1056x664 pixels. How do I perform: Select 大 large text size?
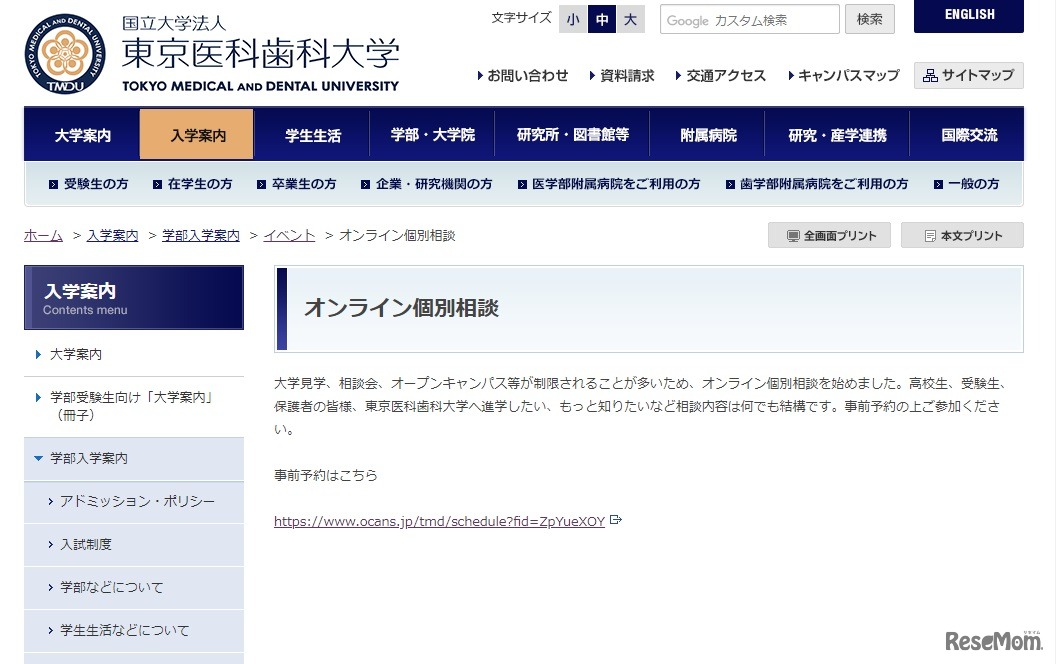(x=630, y=18)
